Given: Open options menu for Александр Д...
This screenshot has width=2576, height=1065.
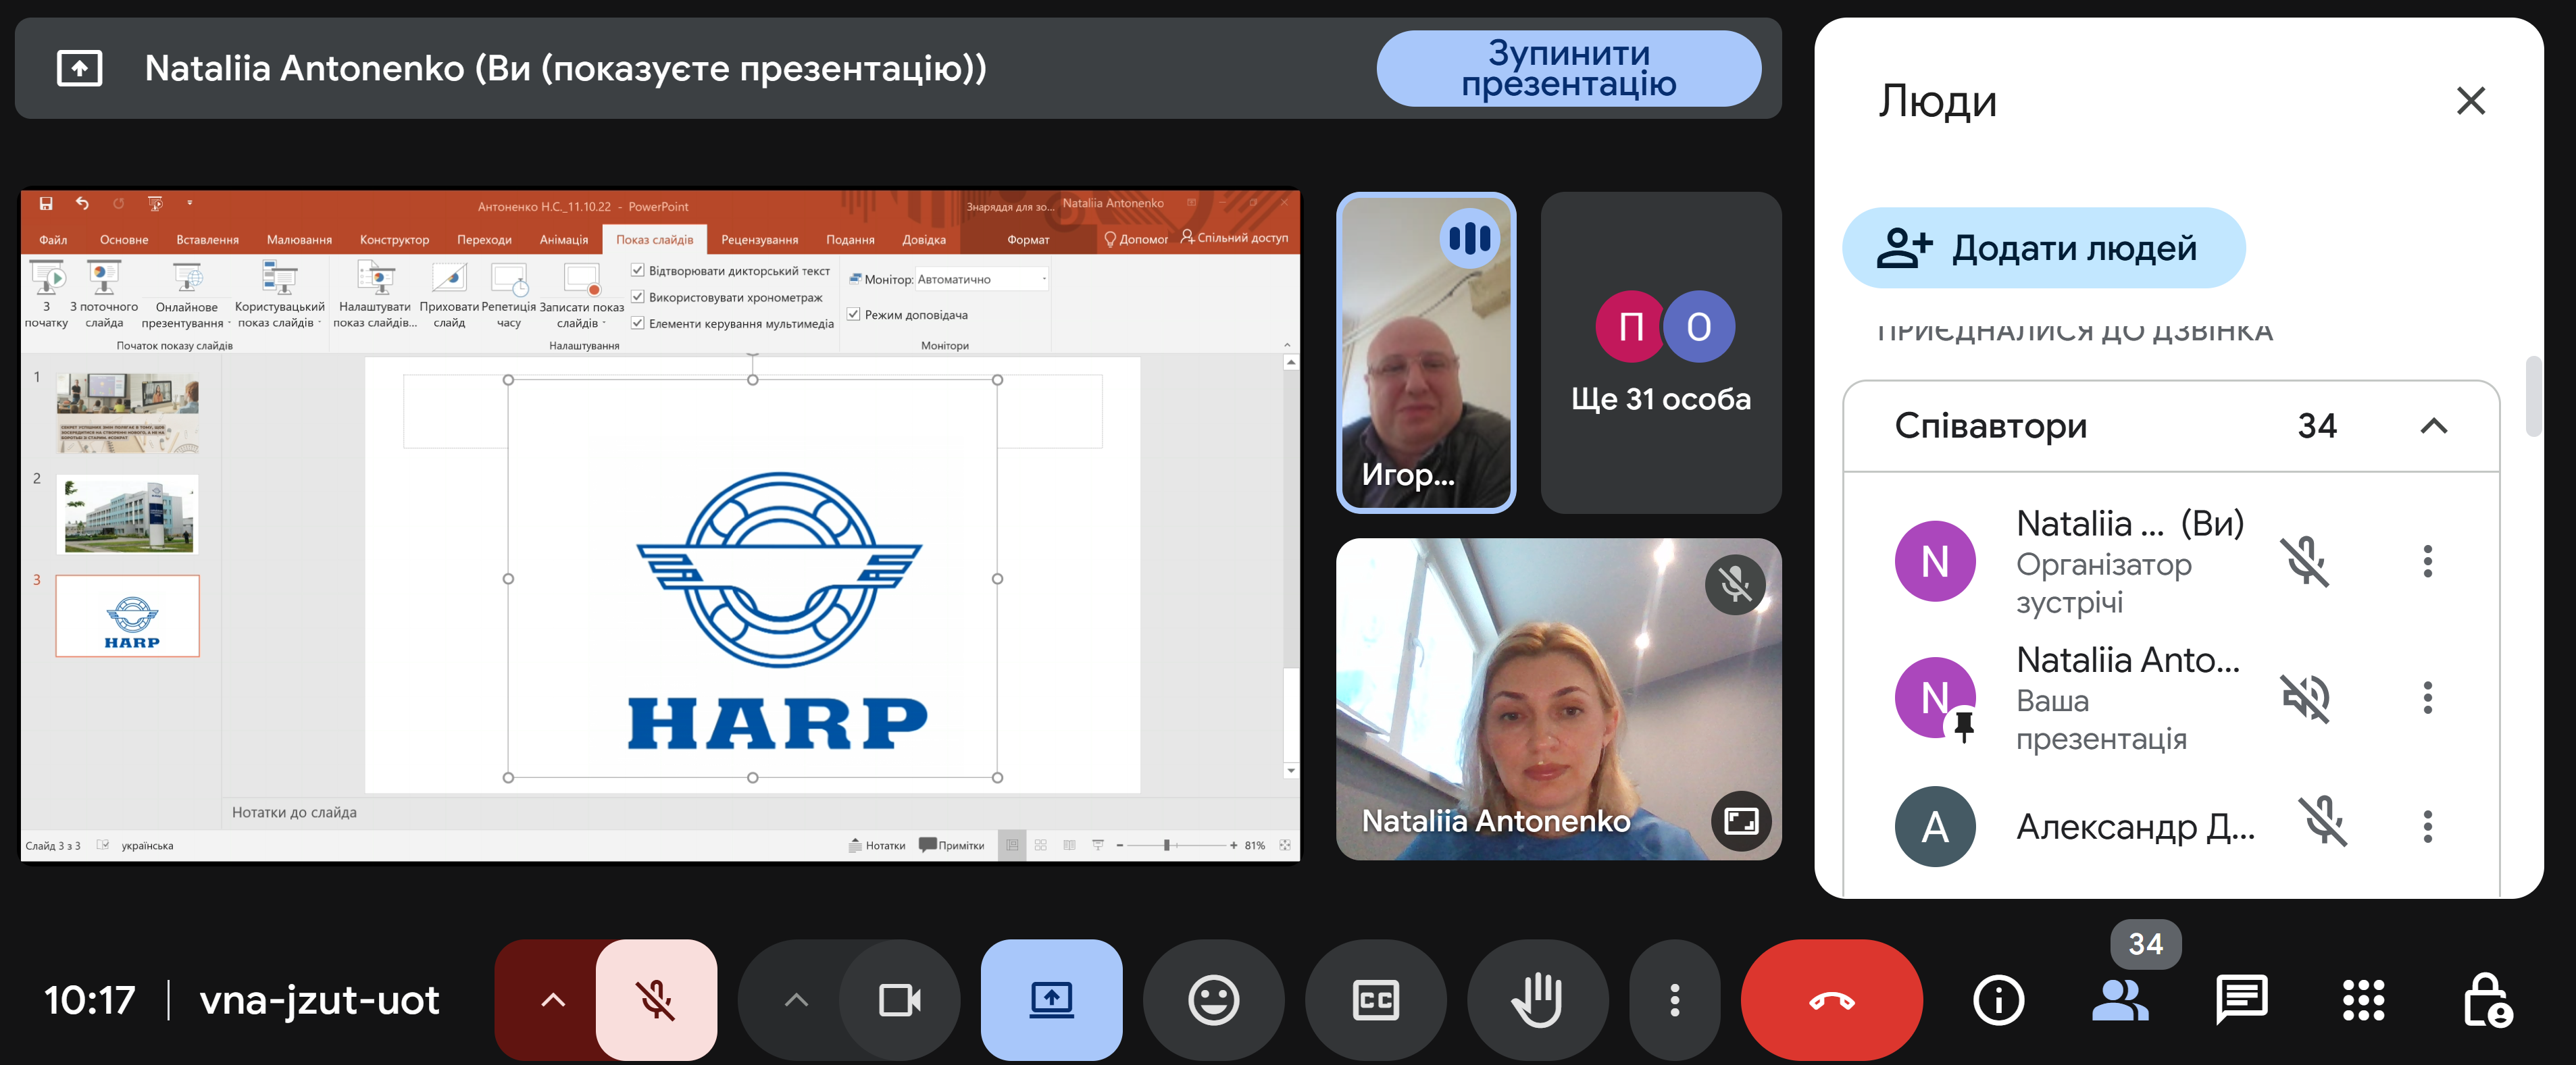Looking at the screenshot, I should click(2427, 826).
